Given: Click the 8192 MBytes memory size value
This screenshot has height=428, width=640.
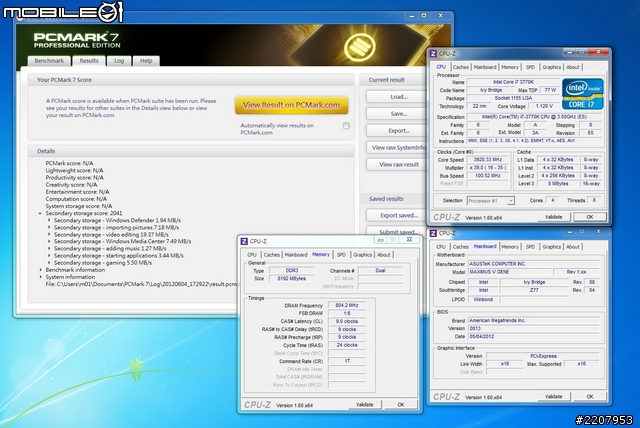Looking at the screenshot, I should tap(291, 279).
